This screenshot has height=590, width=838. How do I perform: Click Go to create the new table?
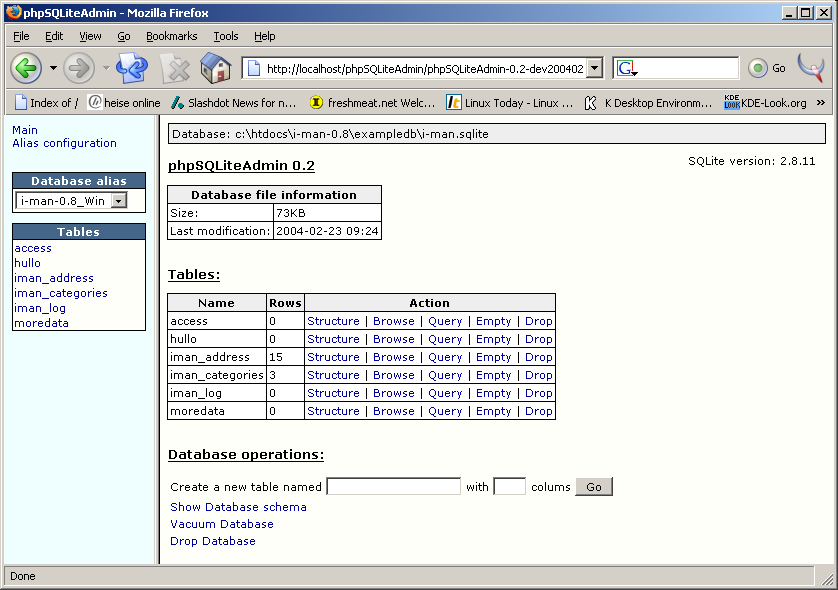(x=594, y=486)
